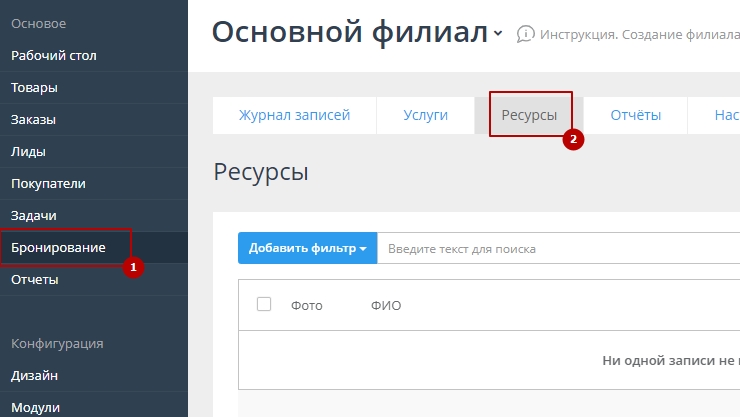
Task: Select Задачи in the sidebar
Action: coord(33,215)
